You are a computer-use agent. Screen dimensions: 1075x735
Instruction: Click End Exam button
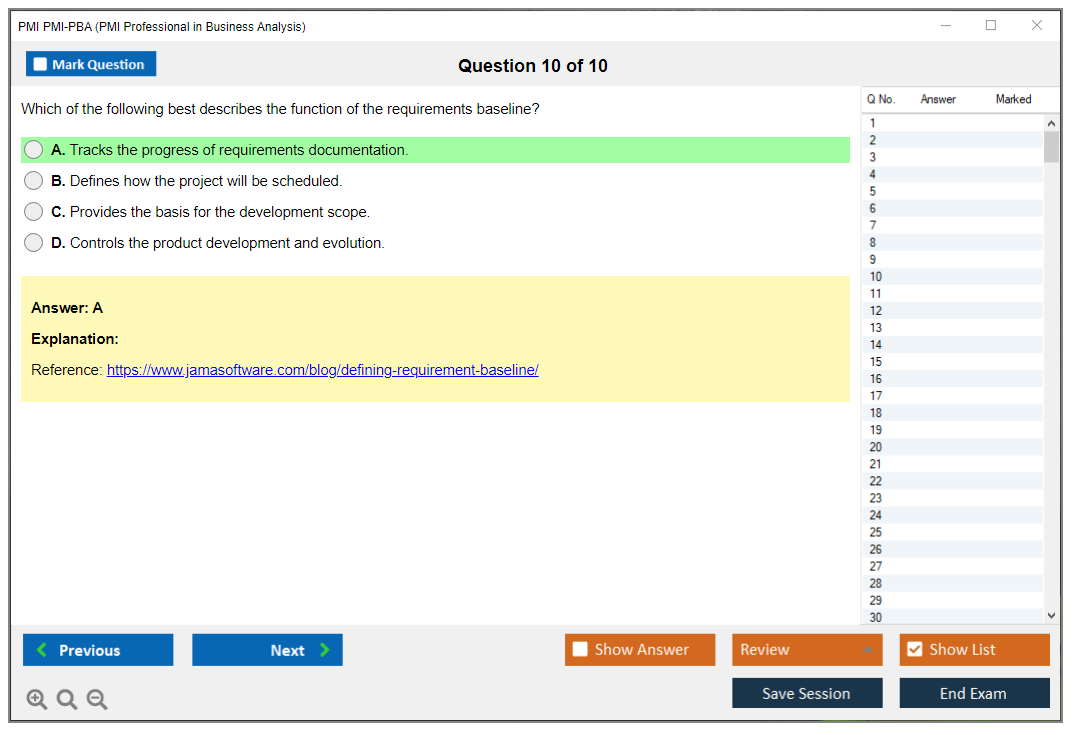click(x=974, y=693)
